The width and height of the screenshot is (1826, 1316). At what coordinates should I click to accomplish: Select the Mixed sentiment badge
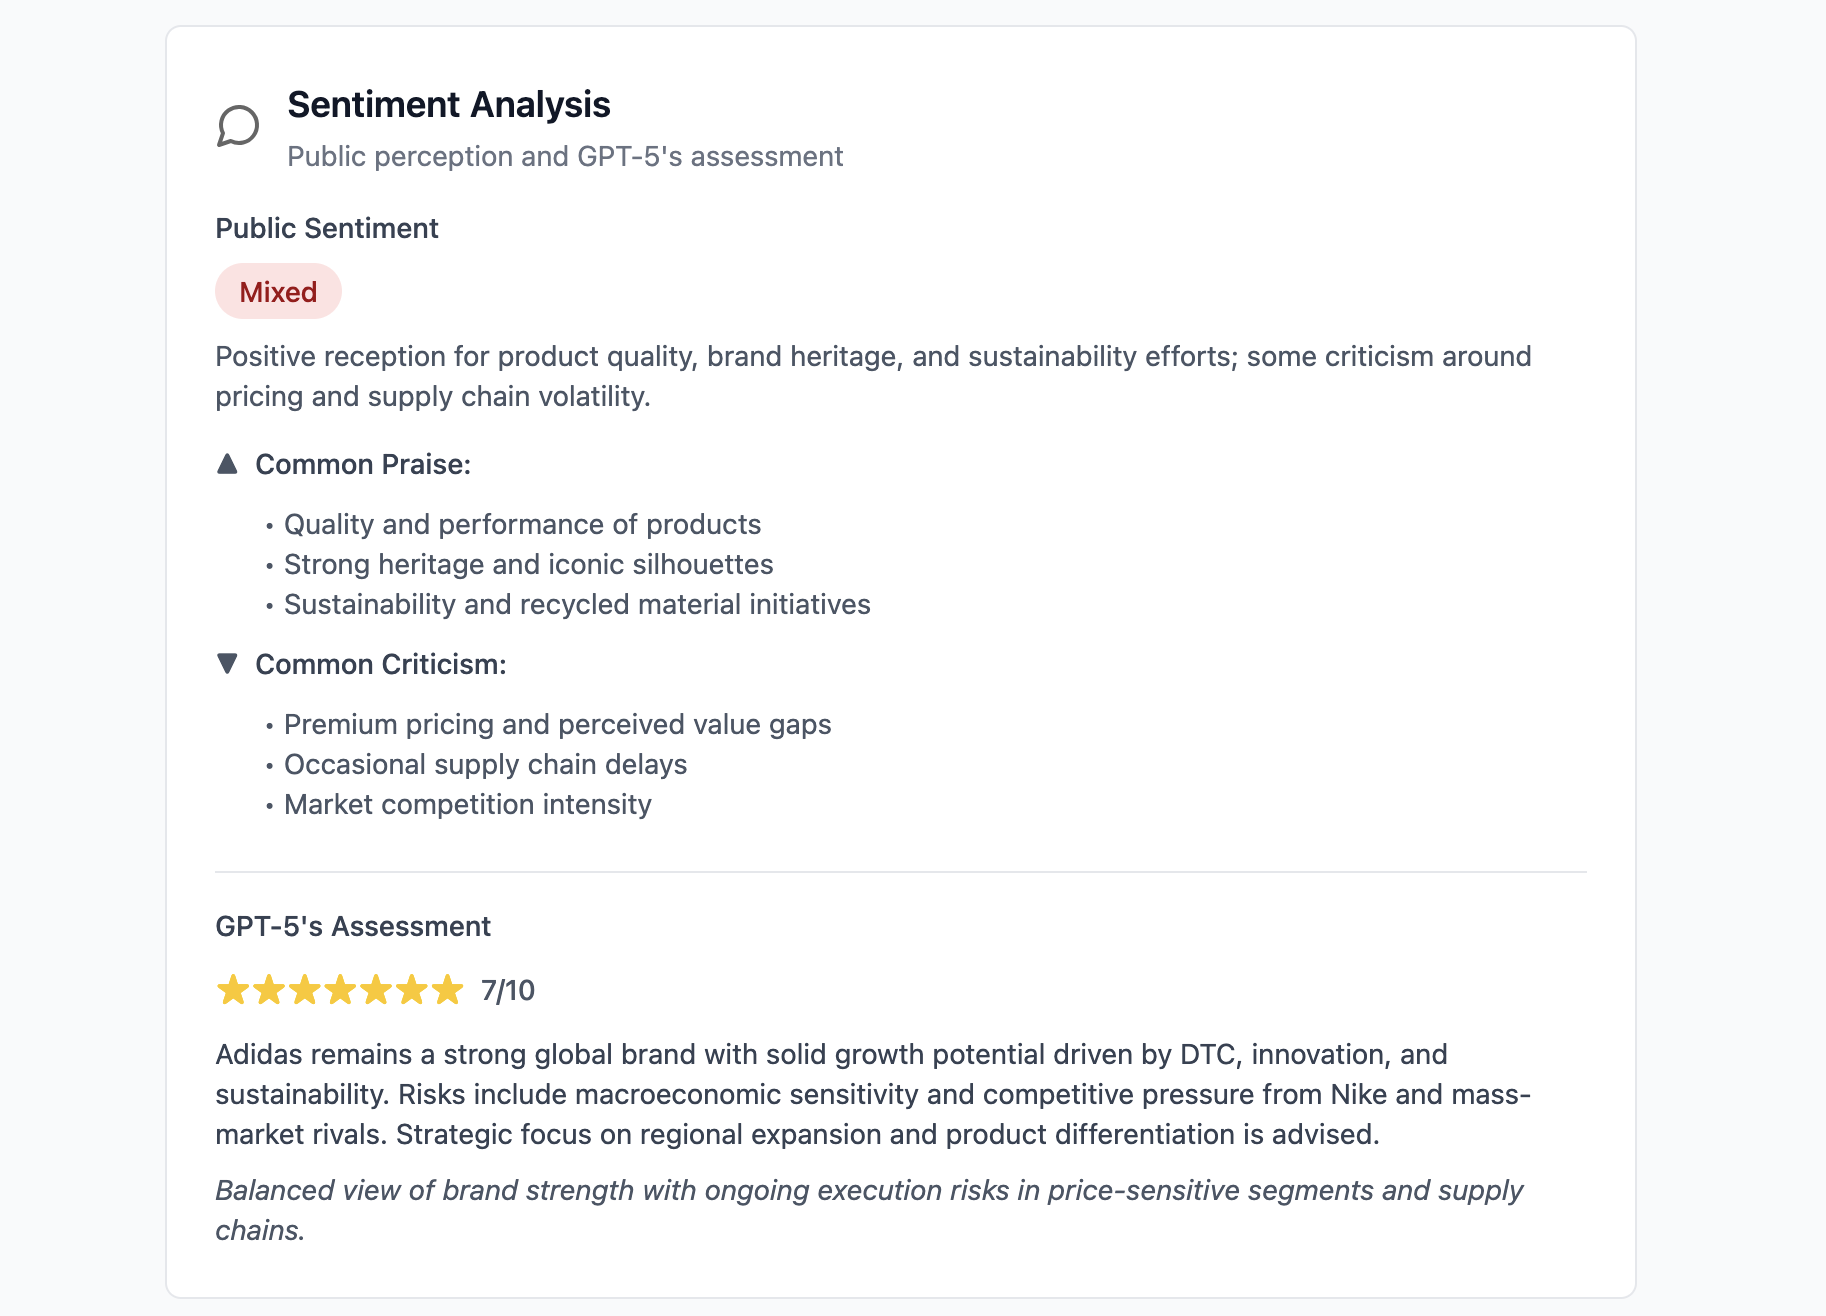pyautogui.click(x=278, y=291)
